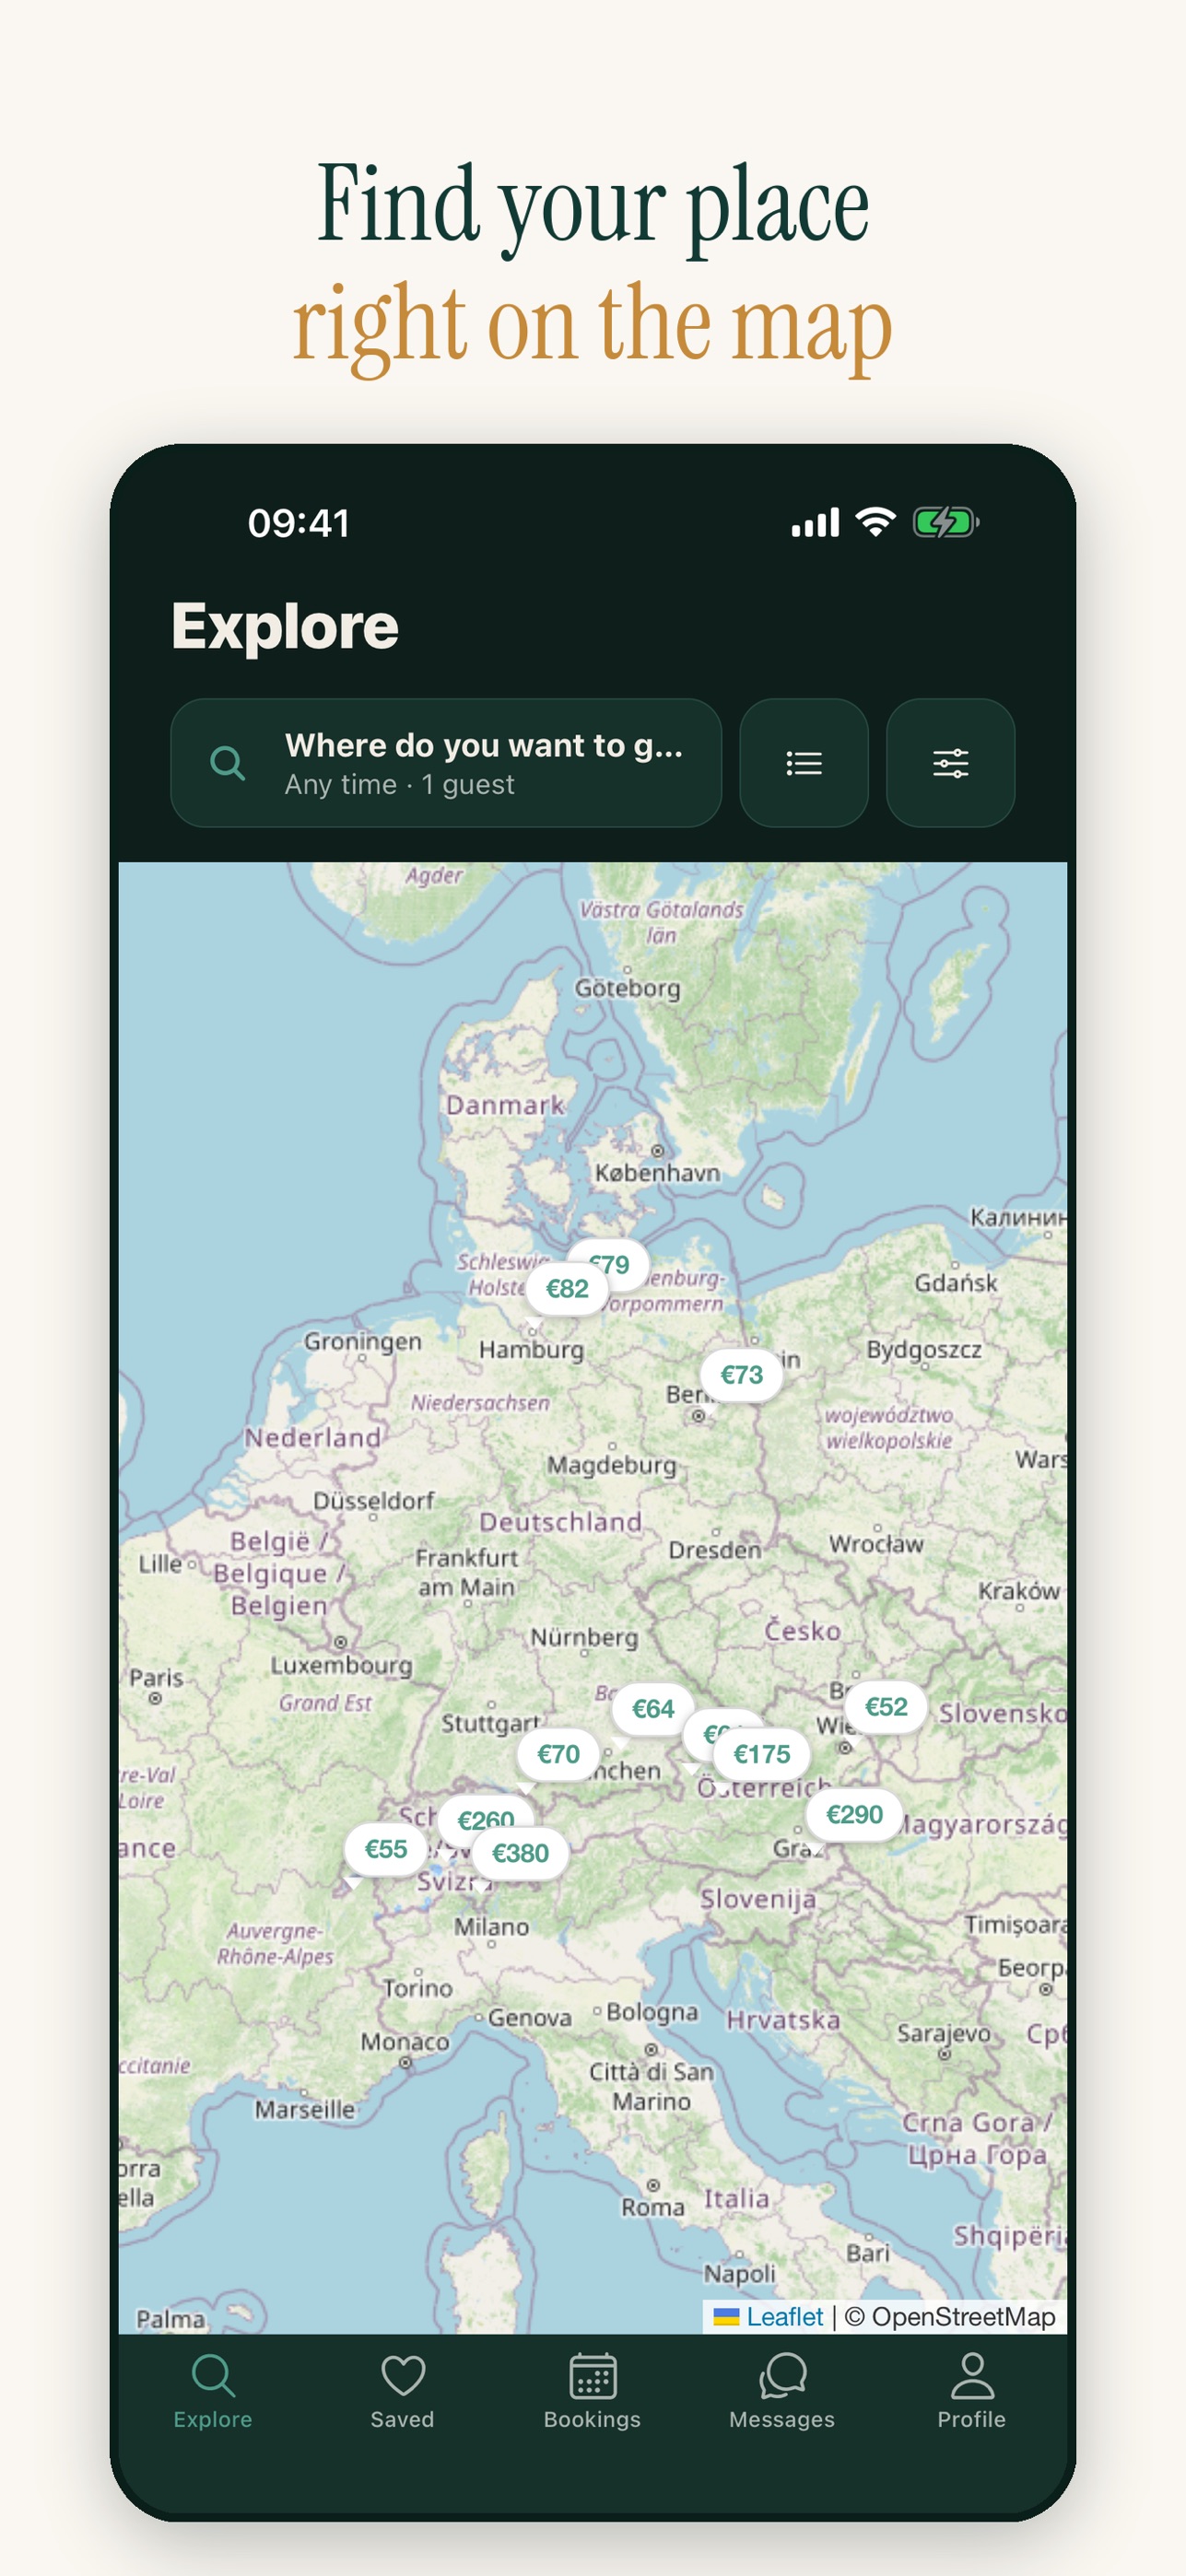Switch to the Explore tab
Viewport: 1186px width, 2576px height.
click(x=213, y=2392)
